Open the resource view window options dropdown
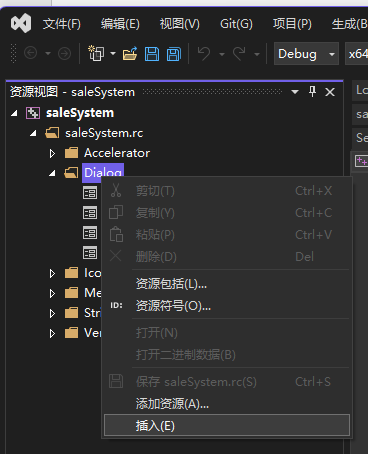368x454 pixels. (x=295, y=92)
